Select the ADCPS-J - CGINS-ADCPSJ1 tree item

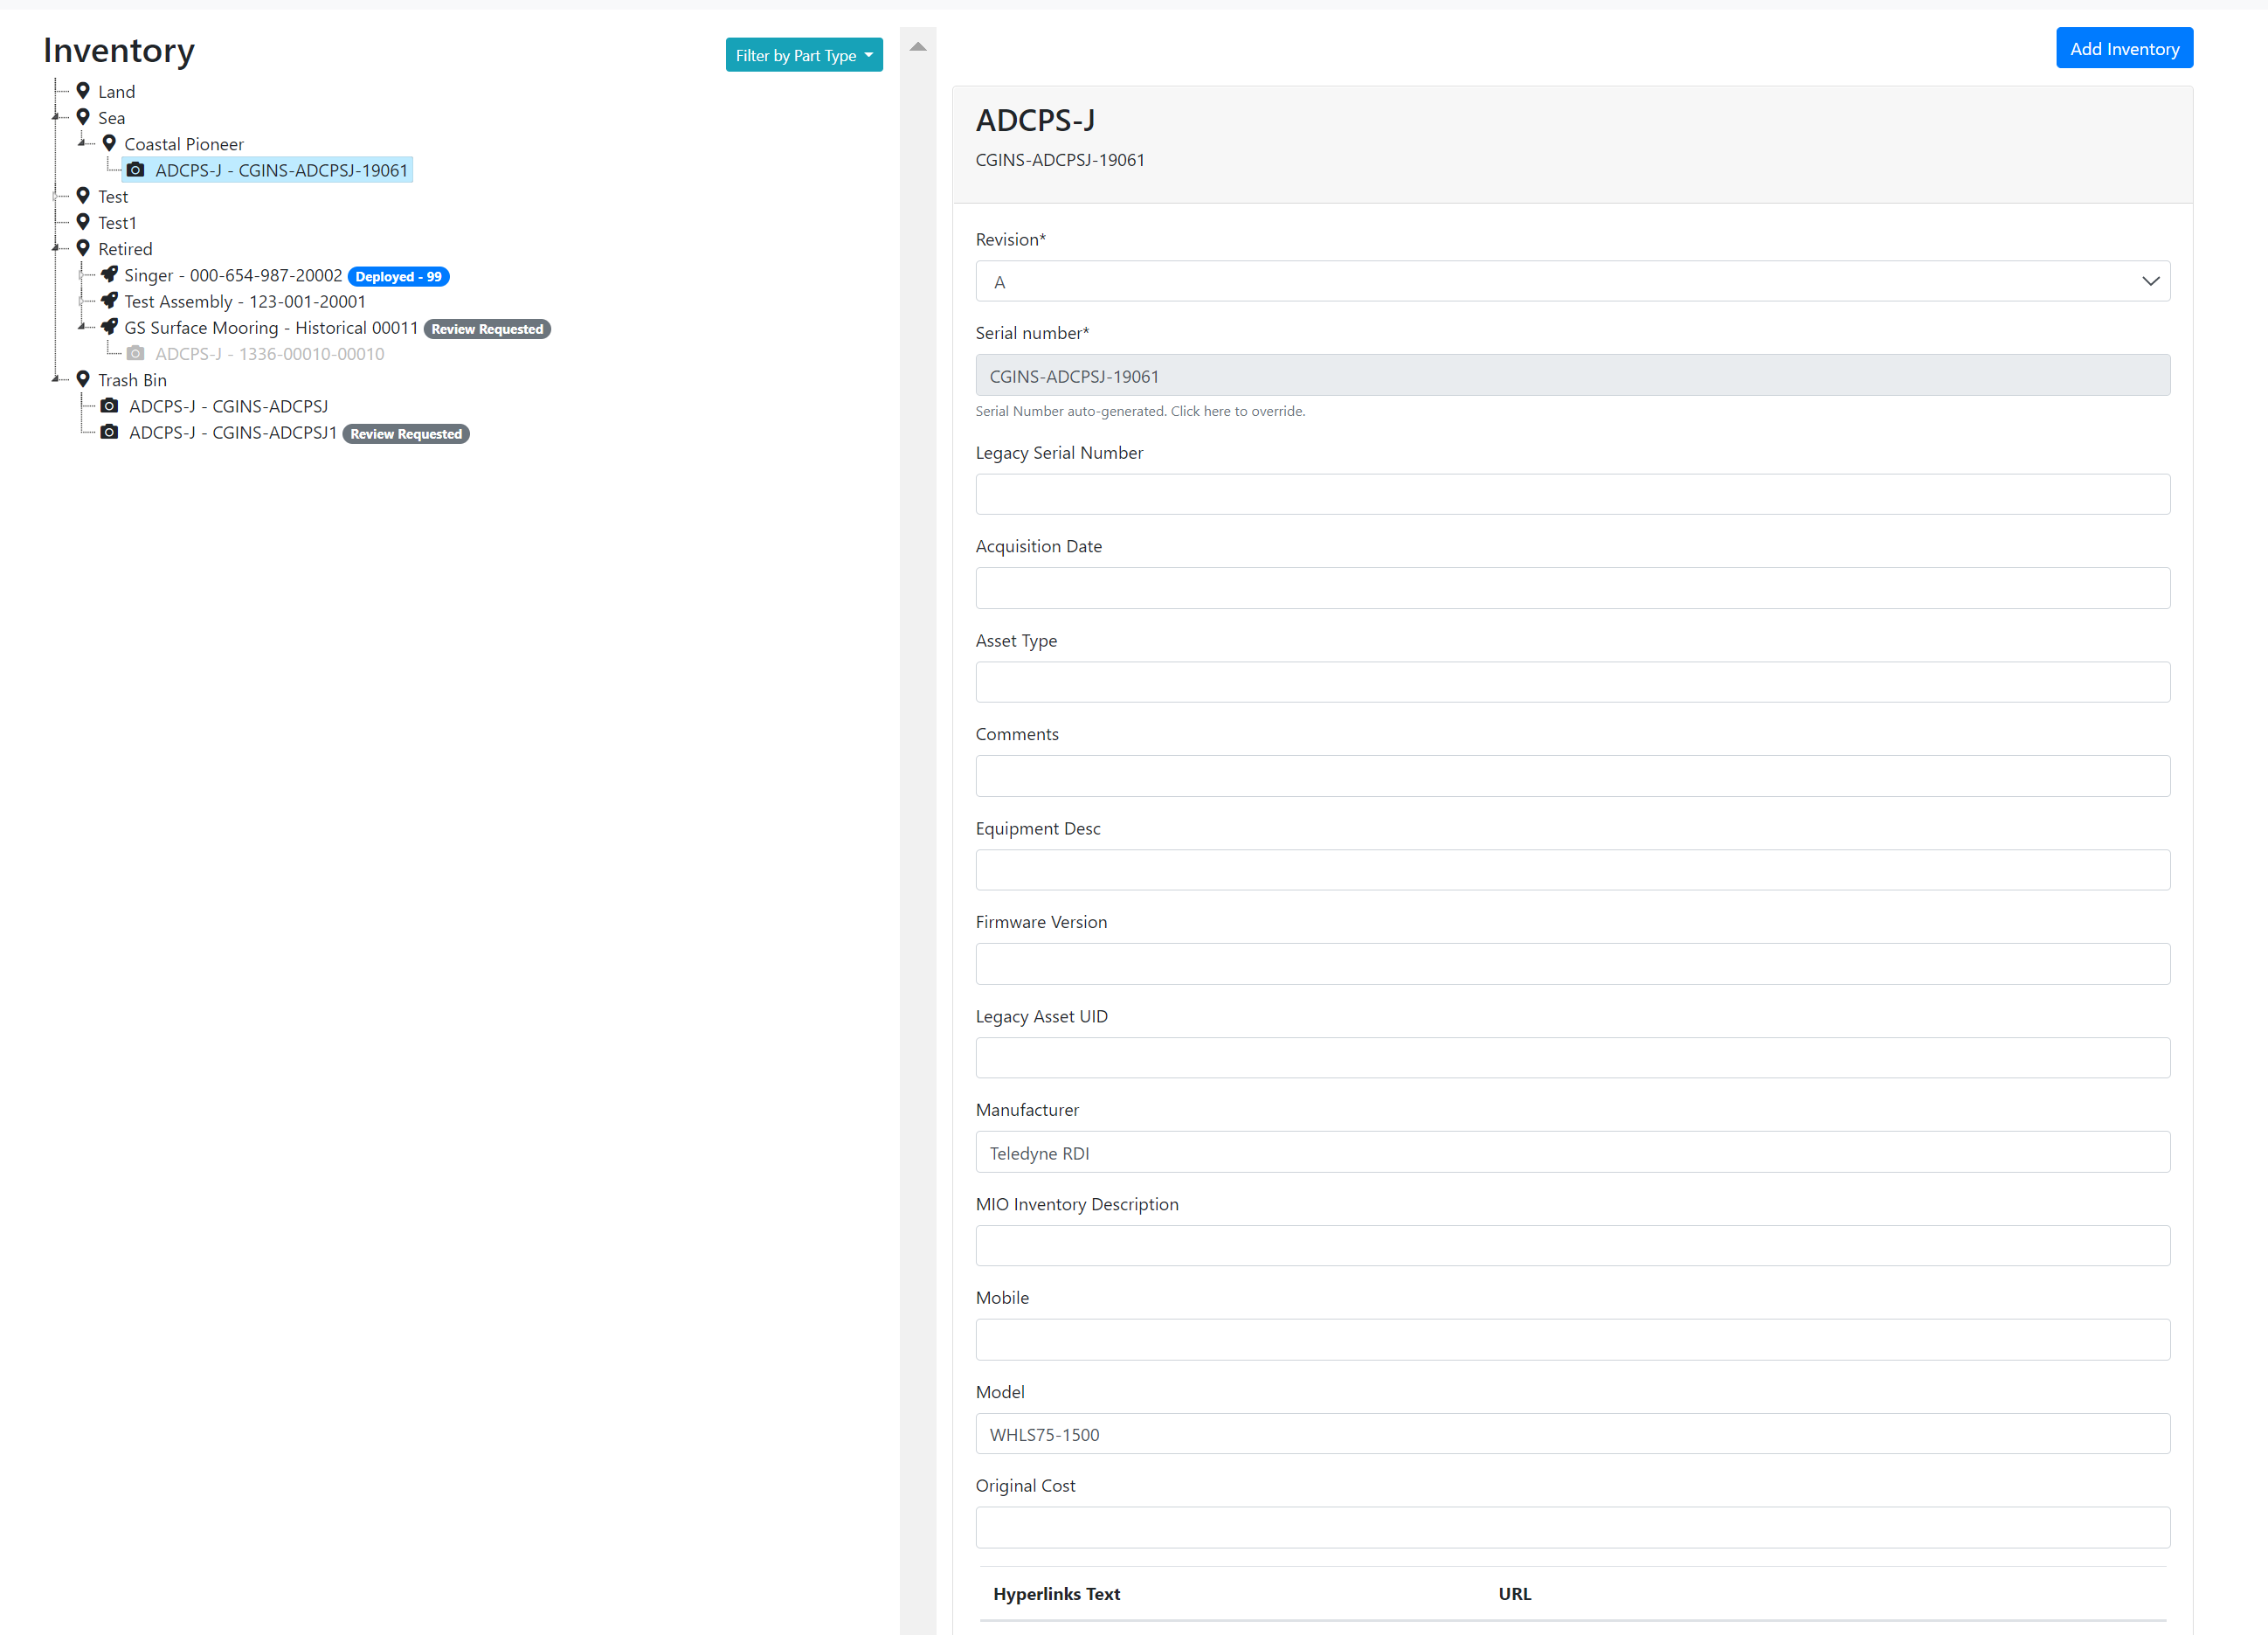click(x=233, y=433)
